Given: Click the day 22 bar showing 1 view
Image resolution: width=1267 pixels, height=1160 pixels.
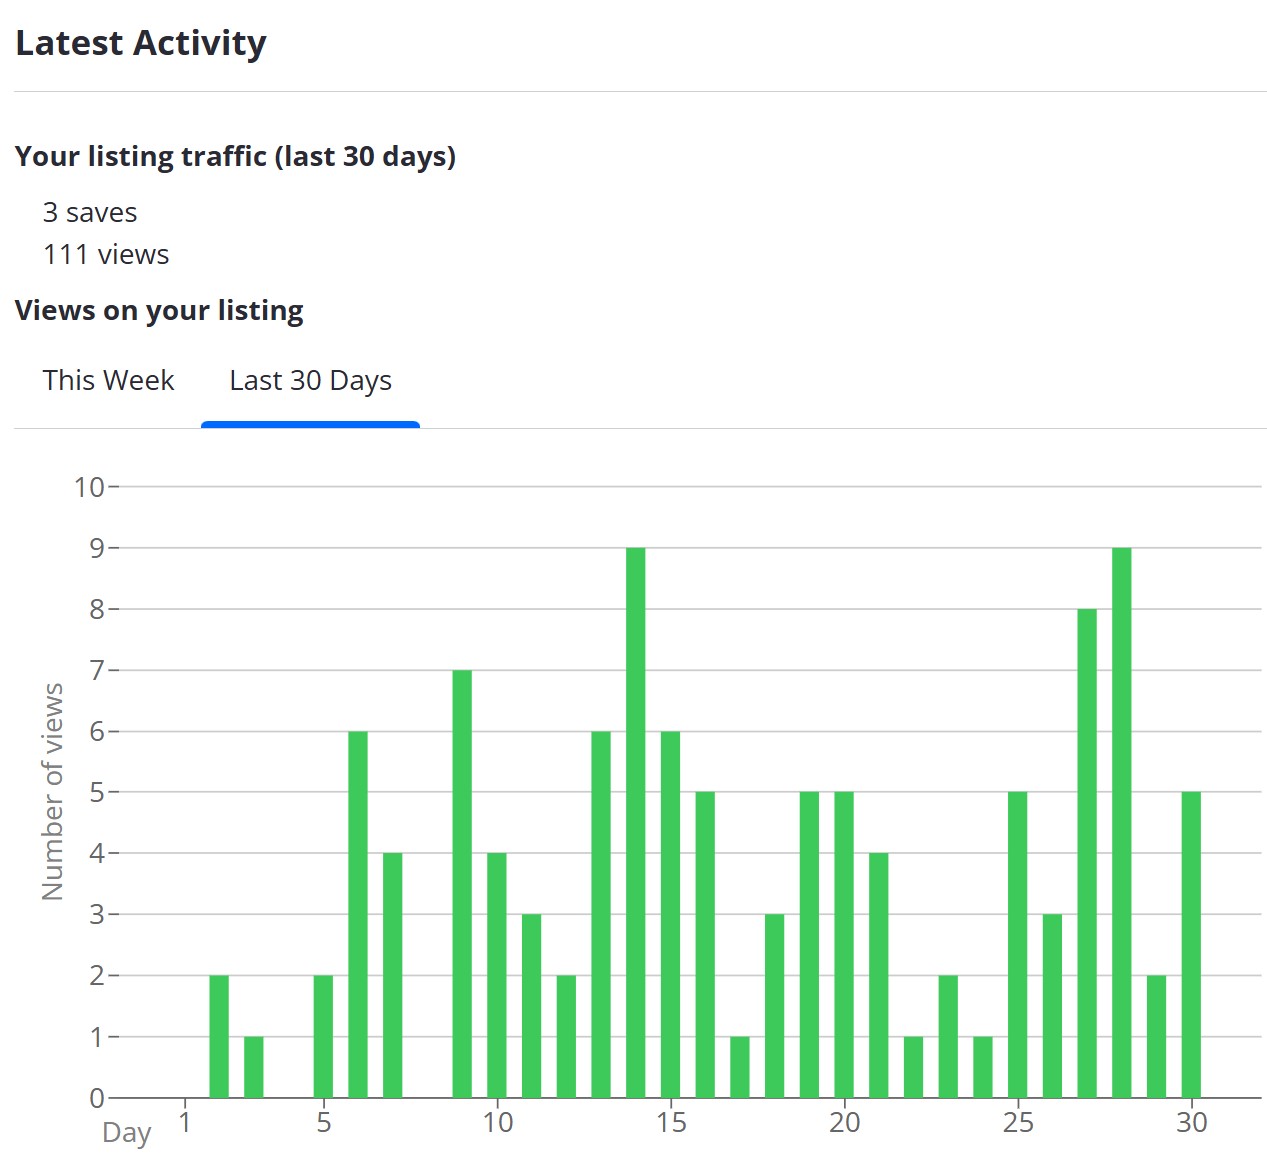Looking at the screenshot, I should click(x=913, y=1067).
